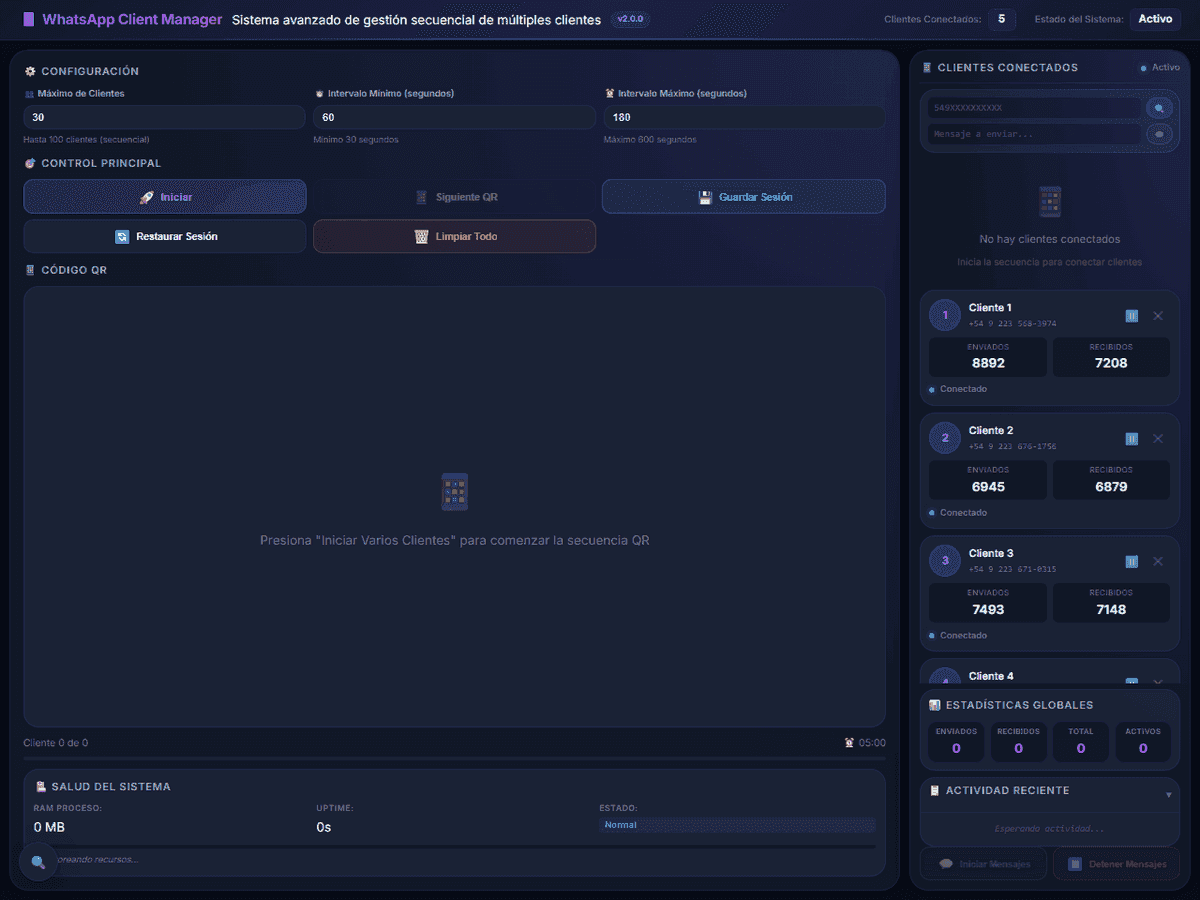The image size is (1200, 900).
Task: Click the Detener Mensajes button
Action: (1116, 864)
